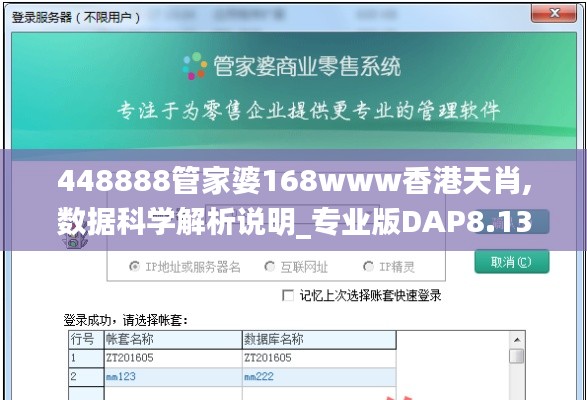Screen dimensions: 587x400
Task: Sort by 数据库名称 column header
Action: tap(319, 340)
